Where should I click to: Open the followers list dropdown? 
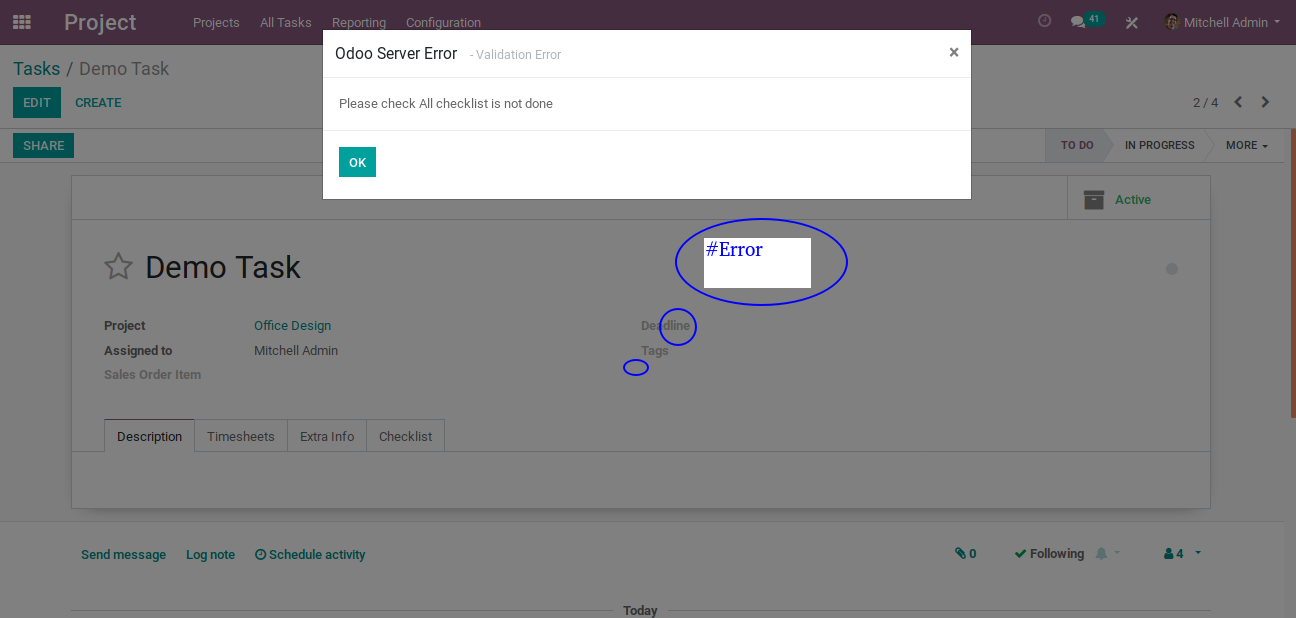pos(1182,553)
